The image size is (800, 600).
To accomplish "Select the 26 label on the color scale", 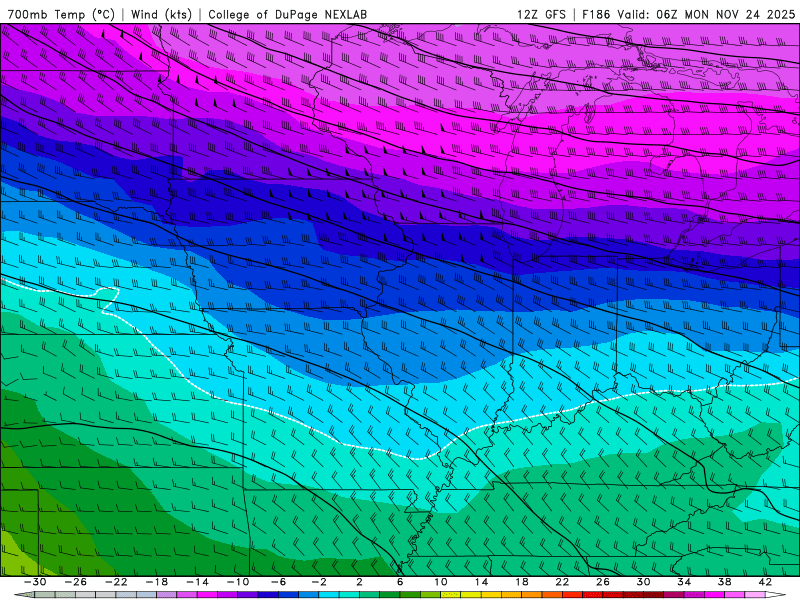I will point(603,582).
